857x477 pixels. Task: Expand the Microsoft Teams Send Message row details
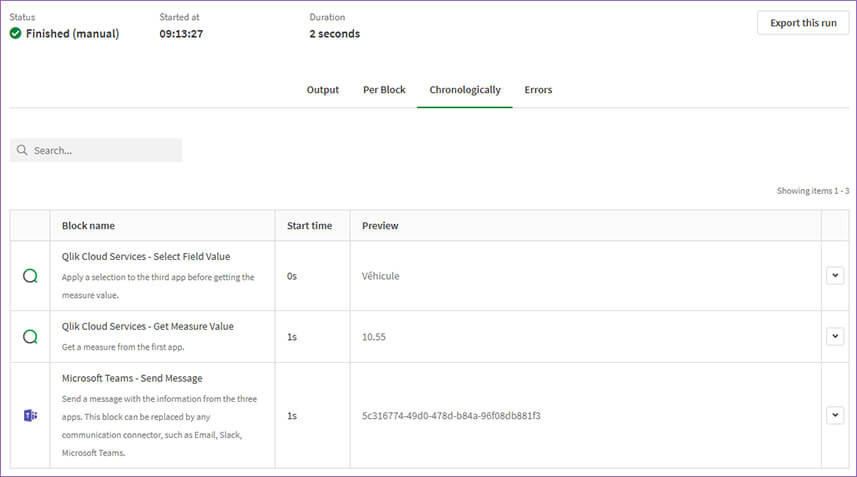pos(835,415)
